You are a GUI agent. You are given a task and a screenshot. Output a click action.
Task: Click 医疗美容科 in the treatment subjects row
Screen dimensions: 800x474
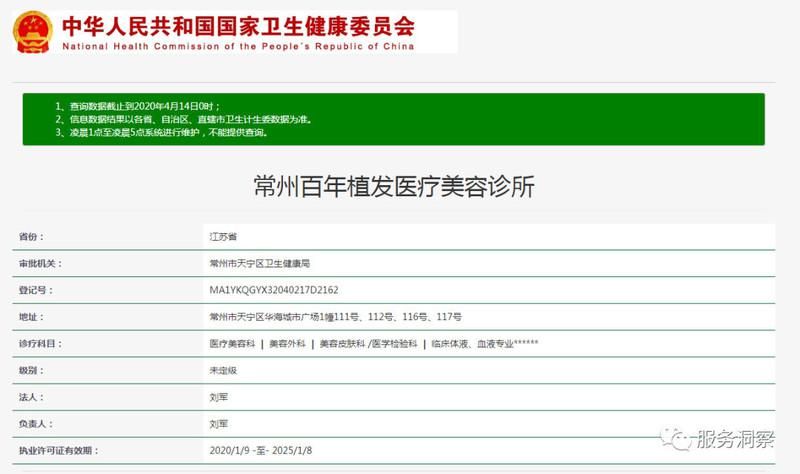pos(231,344)
